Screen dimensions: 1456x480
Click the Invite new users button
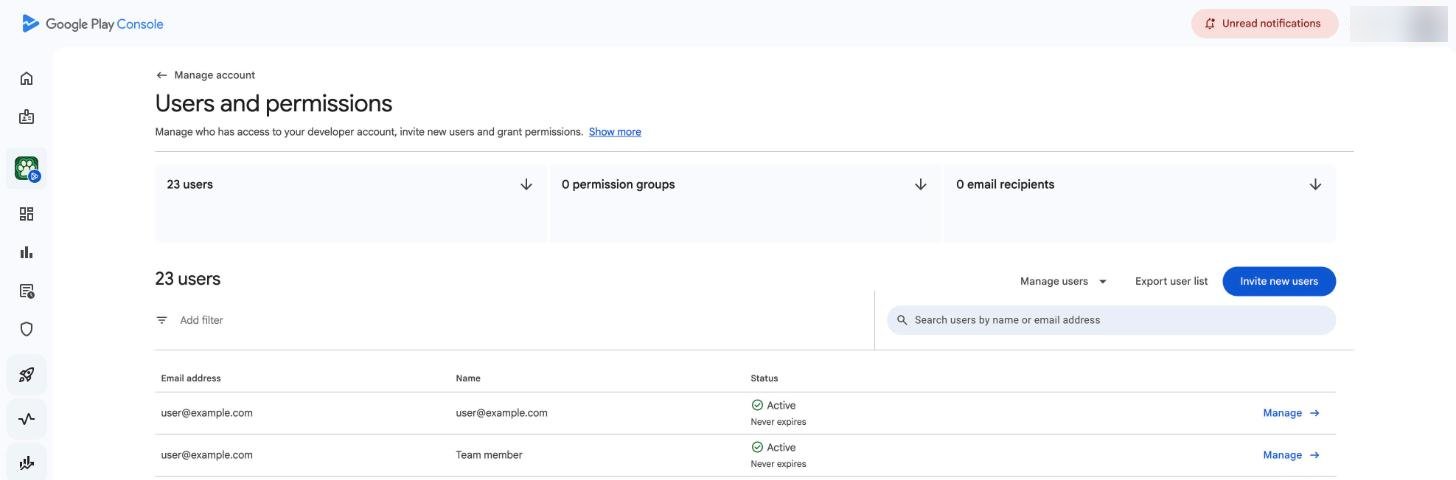tap(1279, 281)
